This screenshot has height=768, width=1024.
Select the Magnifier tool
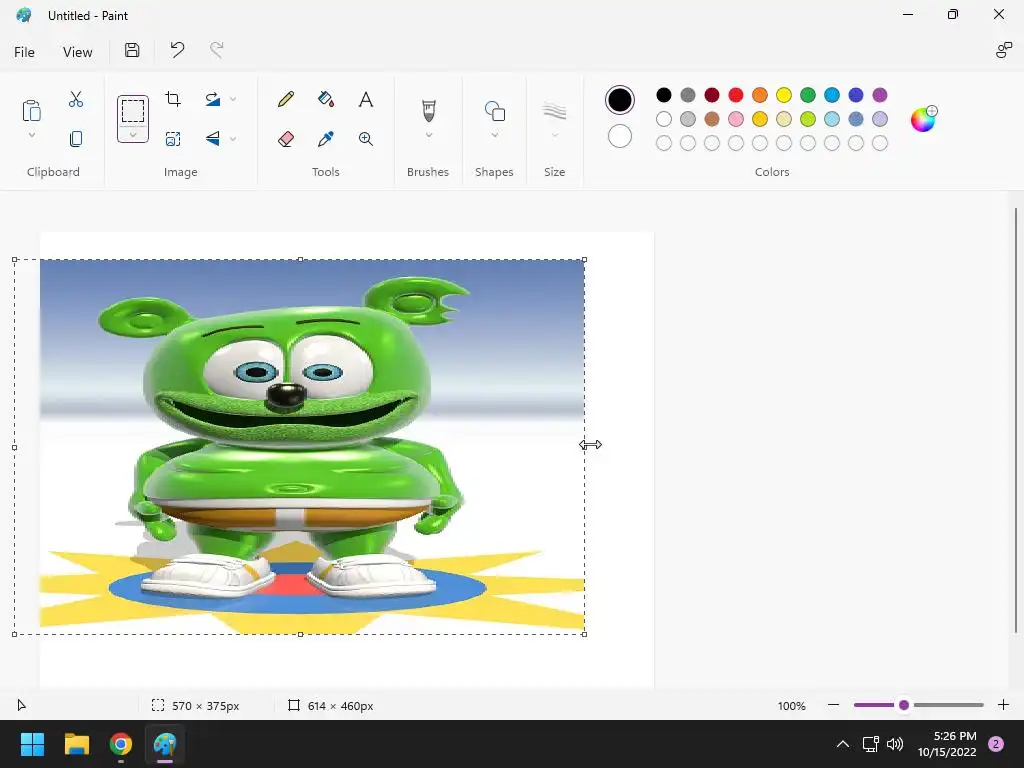366,138
